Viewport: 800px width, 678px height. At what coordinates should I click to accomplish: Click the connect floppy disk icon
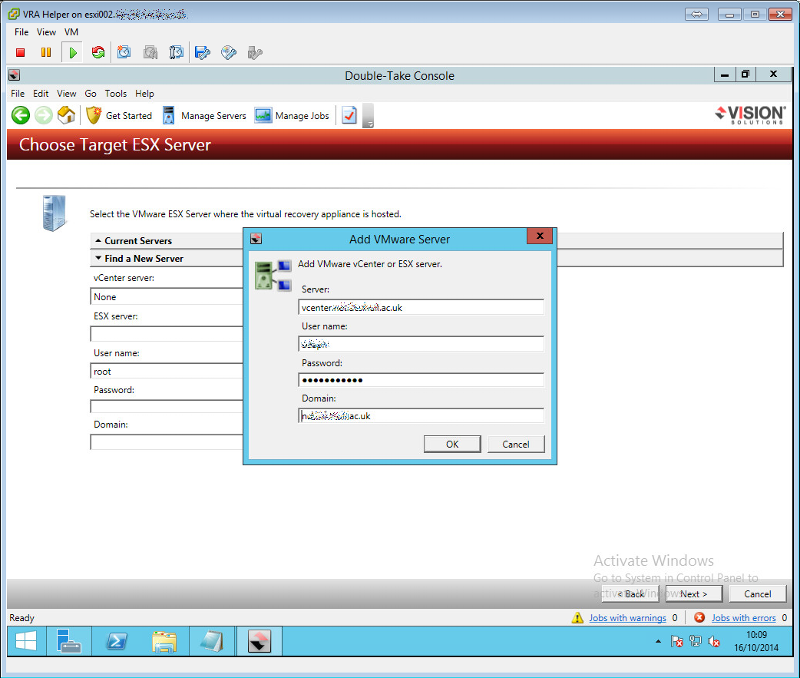click(x=203, y=52)
